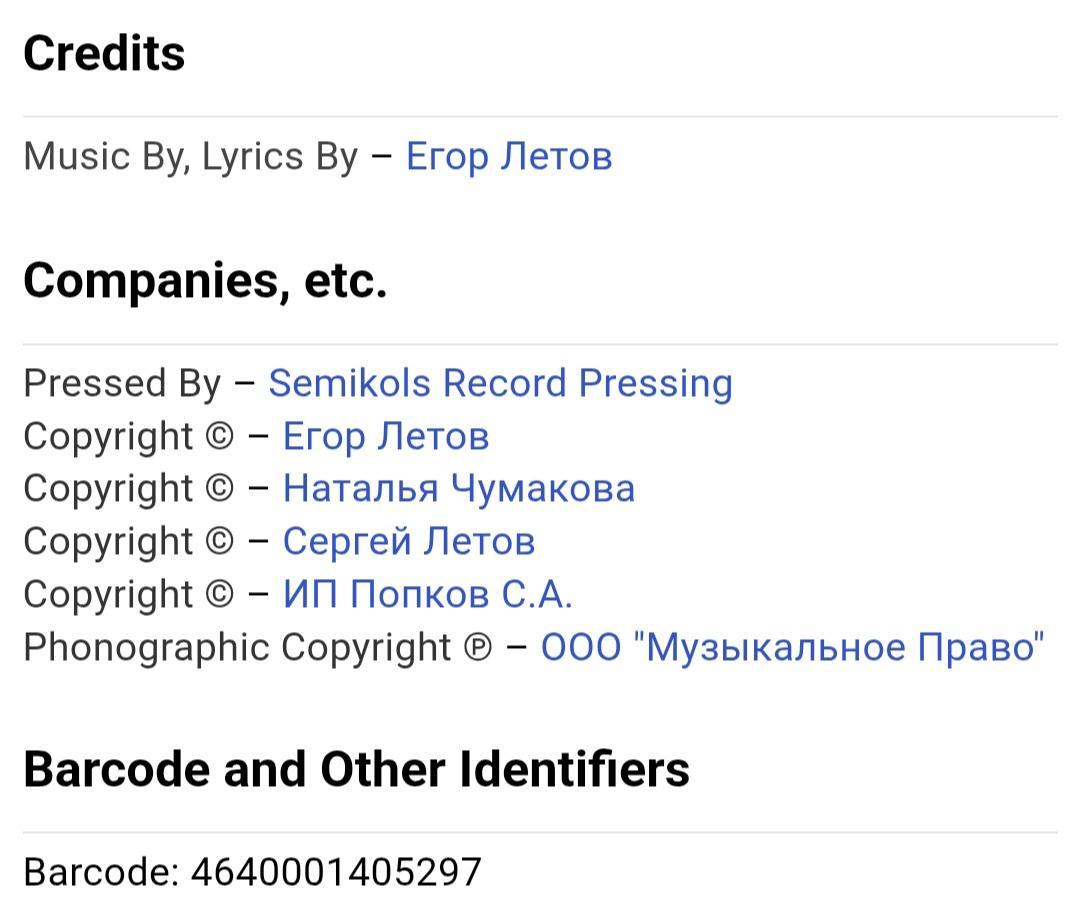The width and height of the screenshot is (1080, 921).
Task: Click the "Pressed By" label
Action: click(x=121, y=383)
